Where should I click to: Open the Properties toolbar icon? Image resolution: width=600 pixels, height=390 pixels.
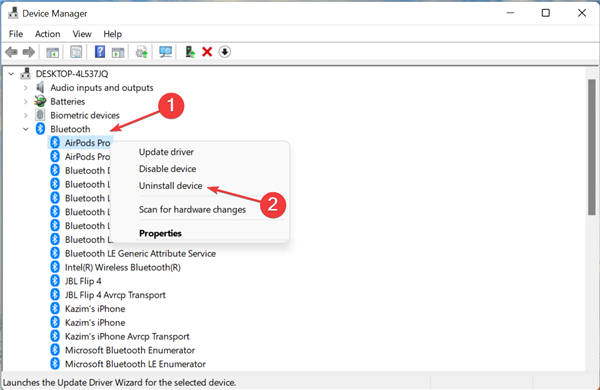click(76, 52)
